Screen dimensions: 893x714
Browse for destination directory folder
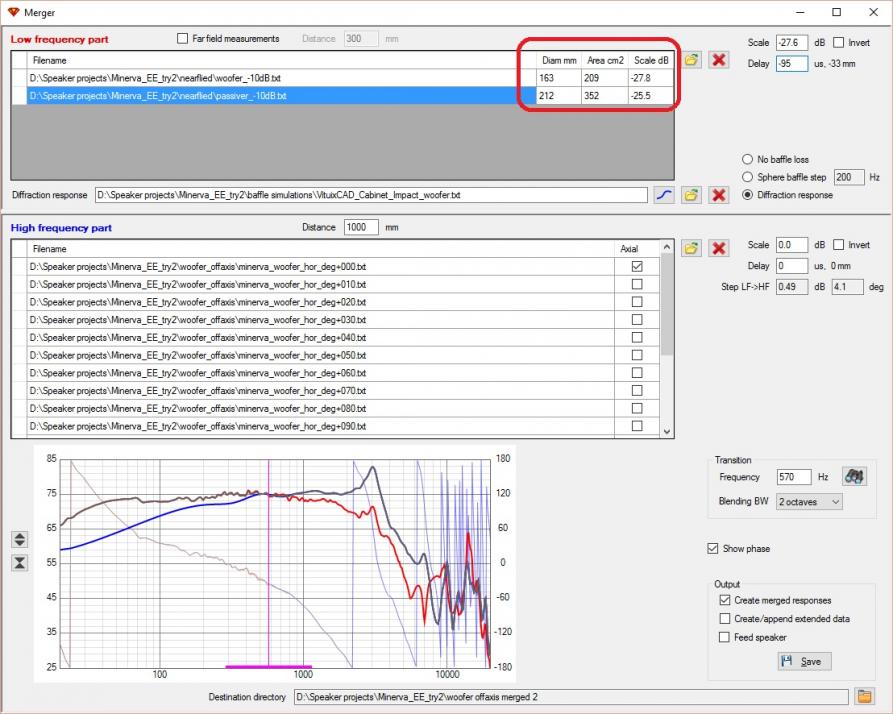(865, 696)
